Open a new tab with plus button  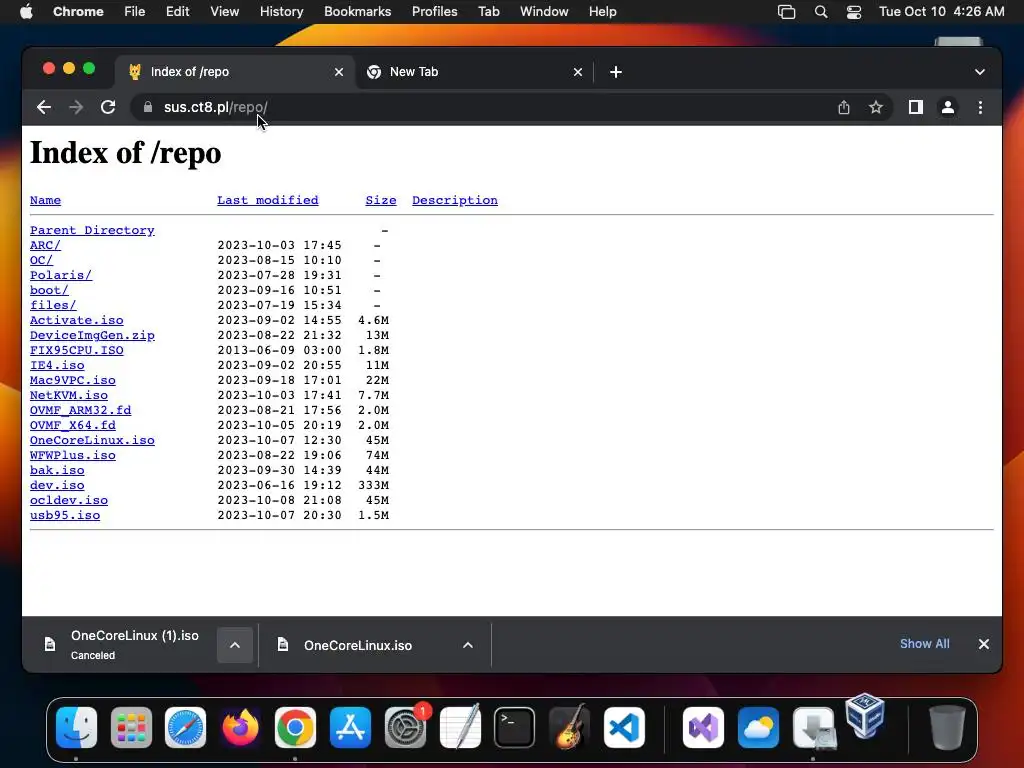(616, 72)
